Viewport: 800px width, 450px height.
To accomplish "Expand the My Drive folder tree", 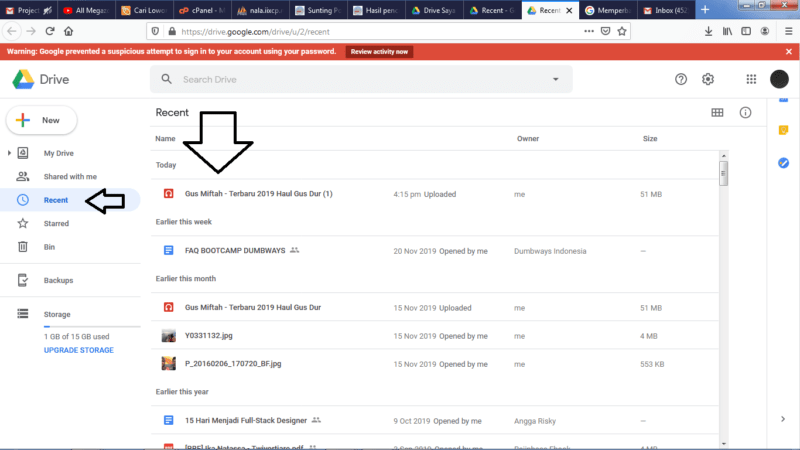I will click(x=9, y=153).
